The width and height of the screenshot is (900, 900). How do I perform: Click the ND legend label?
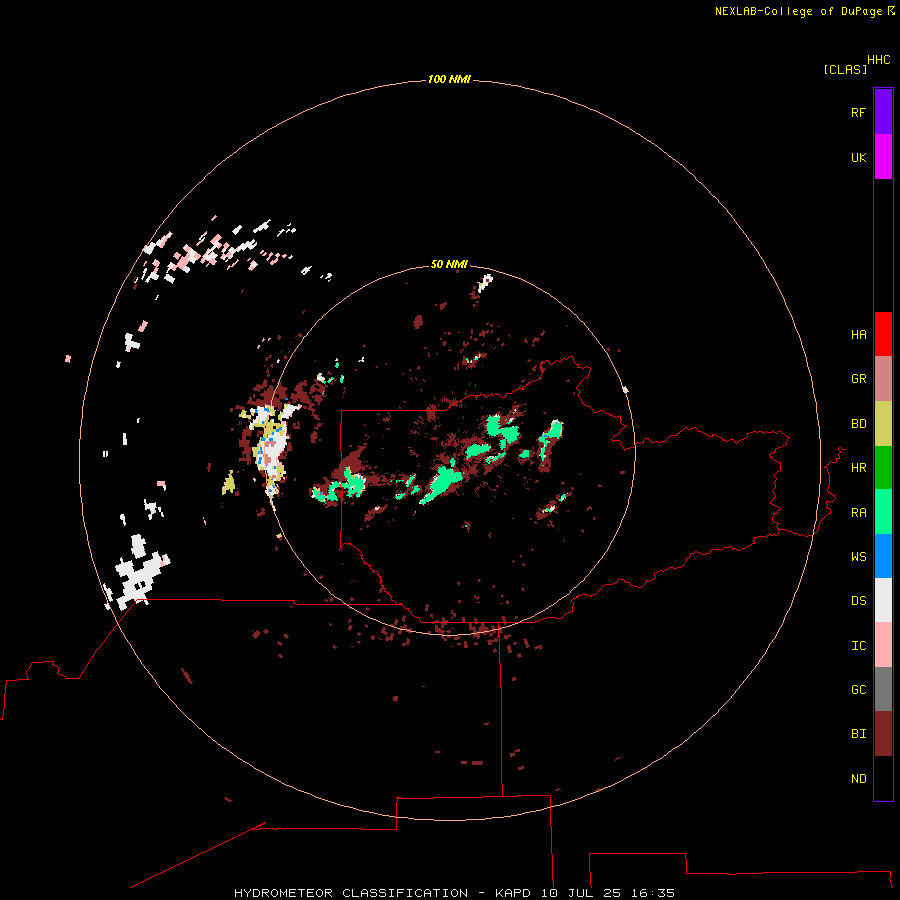point(858,778)
